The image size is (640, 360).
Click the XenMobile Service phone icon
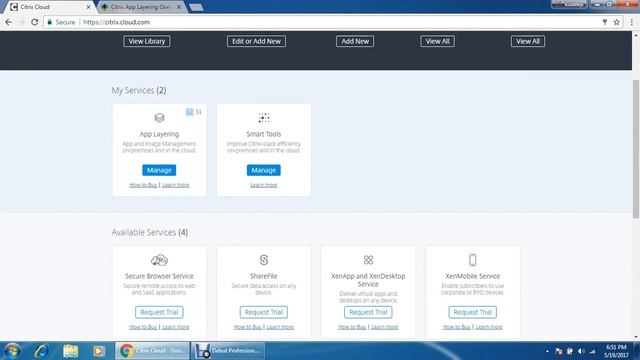point(473,260)
